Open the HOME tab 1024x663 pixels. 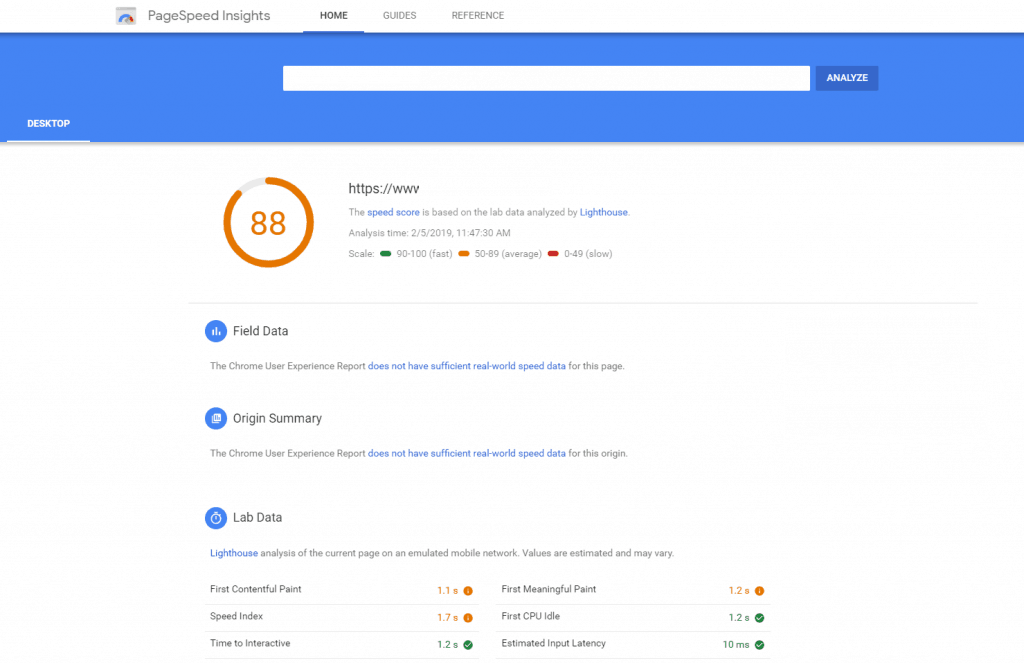pyautogui.click(x=334, y=16)
